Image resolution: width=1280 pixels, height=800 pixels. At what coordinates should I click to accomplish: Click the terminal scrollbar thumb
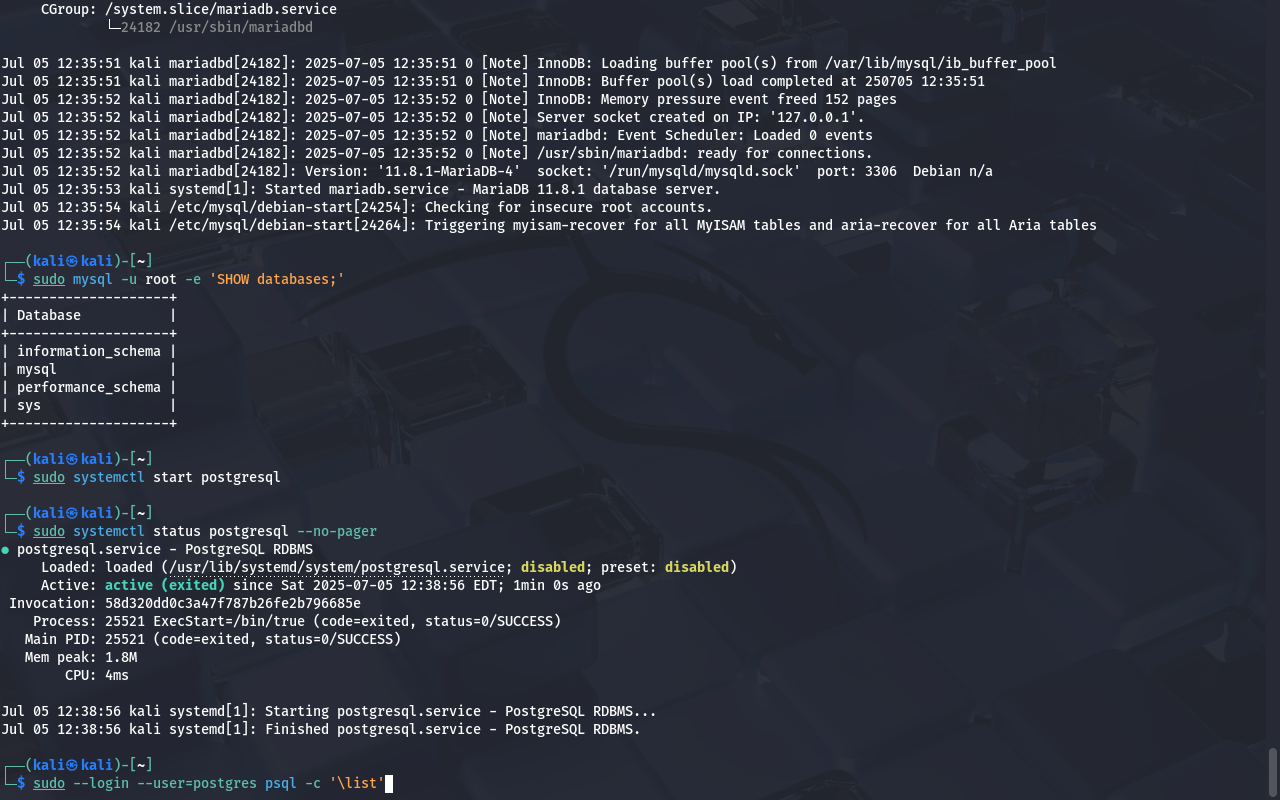1273,771
